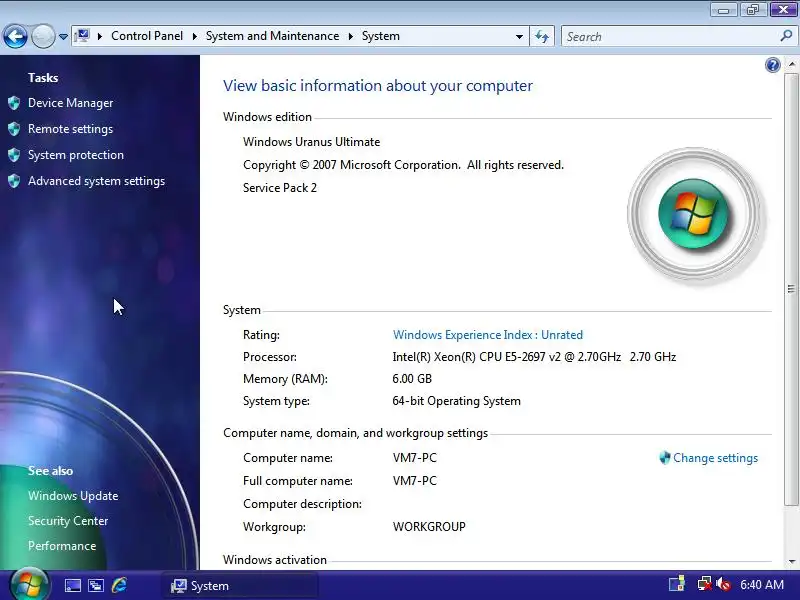
Task: Open the recent pages dropdown arrow
Action: pyautogui.click(x=63, y=37)
